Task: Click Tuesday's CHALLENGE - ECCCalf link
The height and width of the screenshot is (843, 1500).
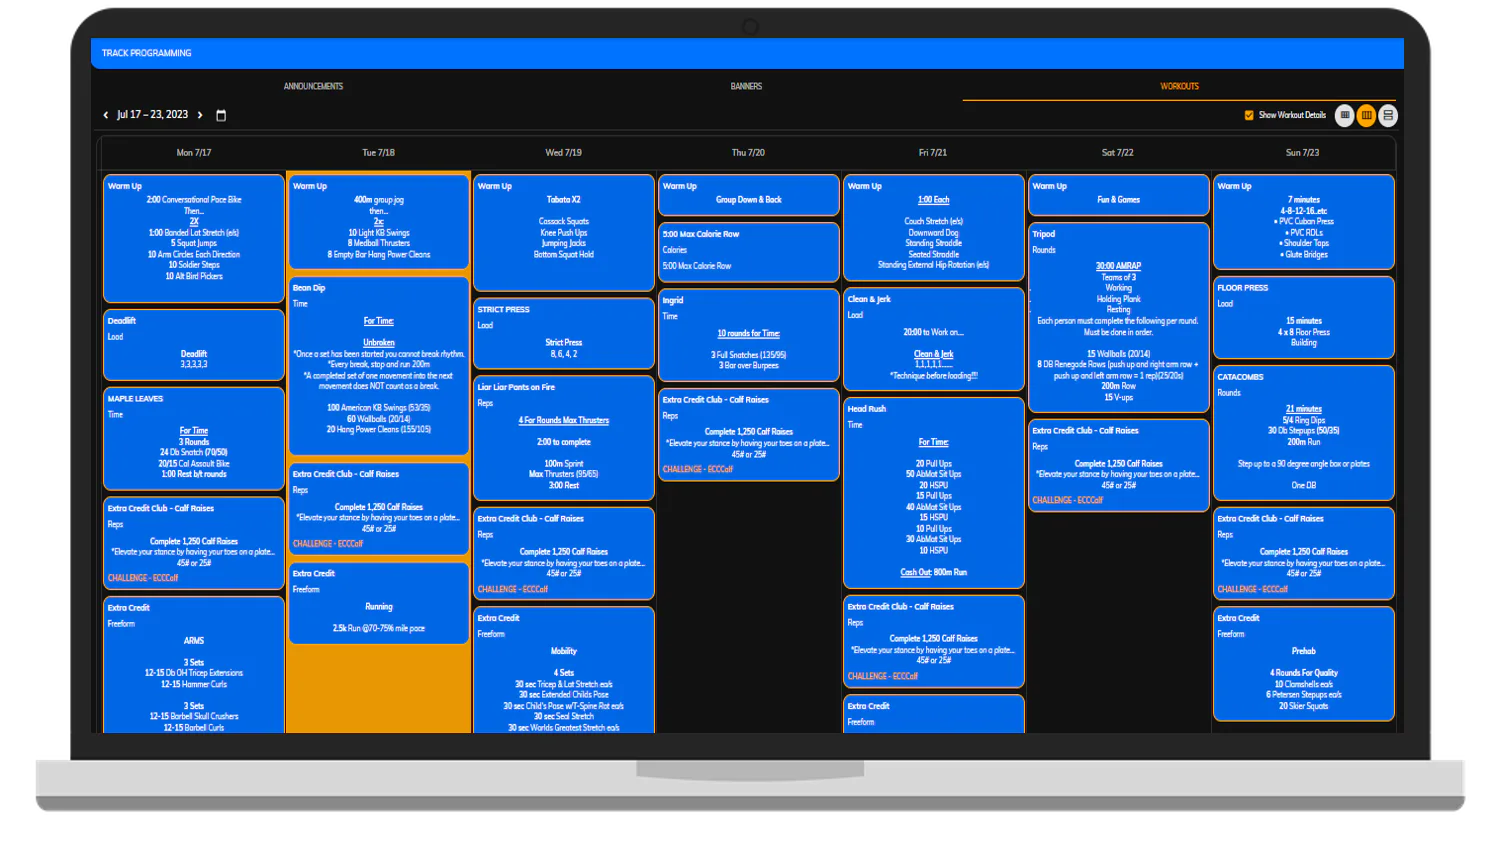Action: coord(328,544)
